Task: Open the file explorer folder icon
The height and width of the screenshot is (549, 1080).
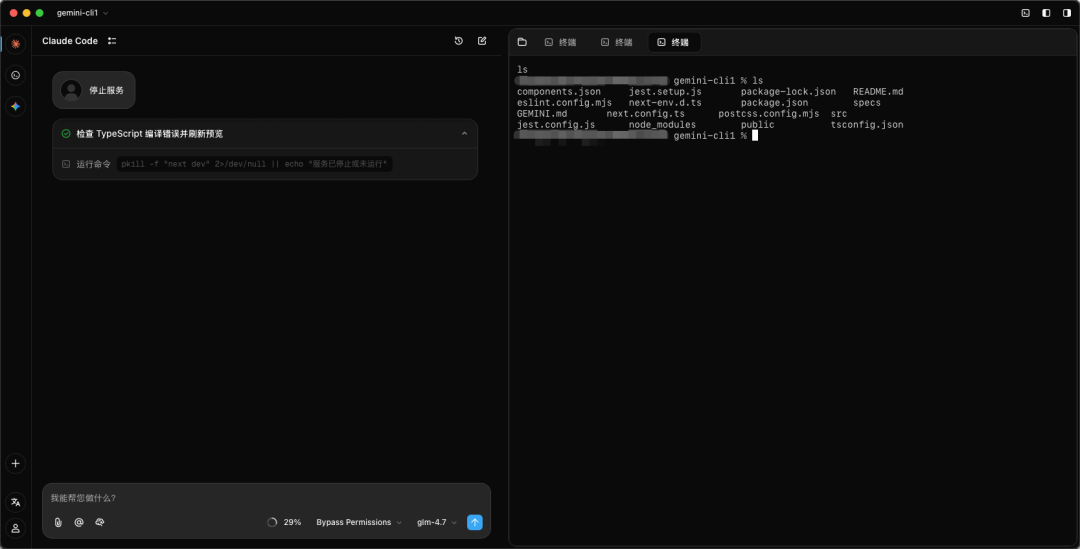Action: coord(522,42)
